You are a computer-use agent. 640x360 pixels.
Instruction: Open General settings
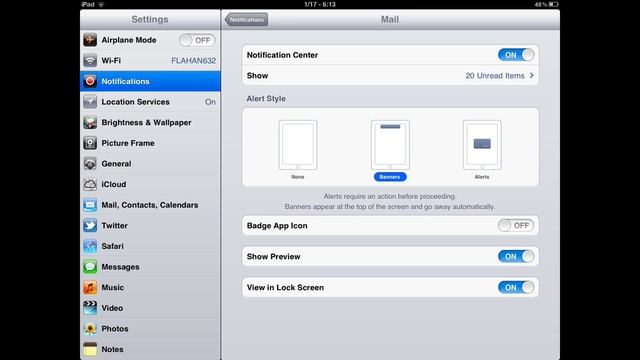(x=150, y=164)
